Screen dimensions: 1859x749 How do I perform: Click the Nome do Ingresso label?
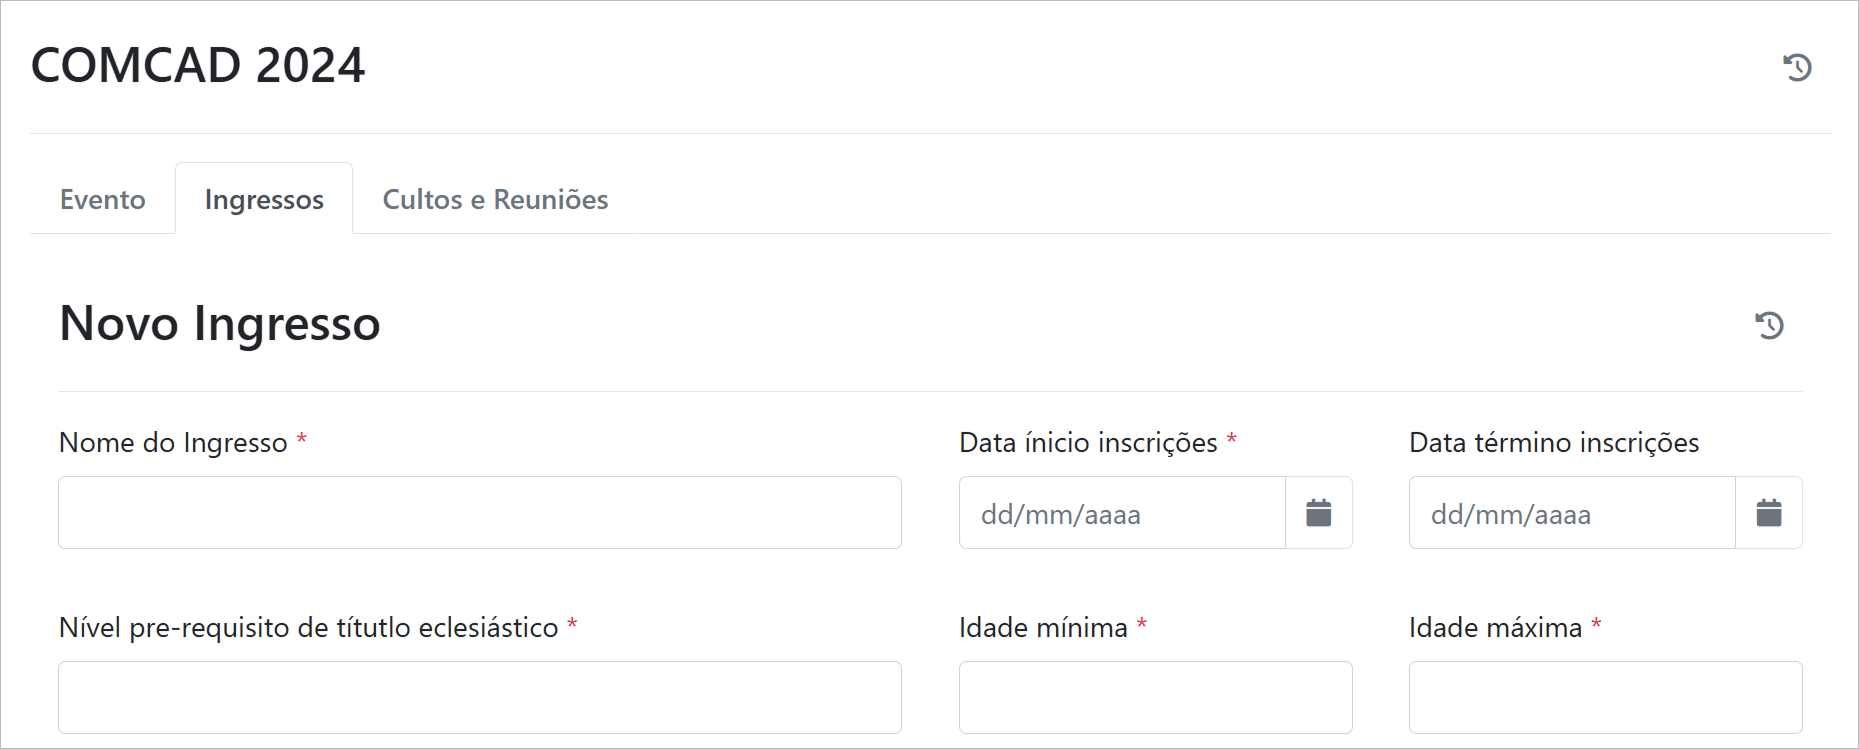point(173,442)
